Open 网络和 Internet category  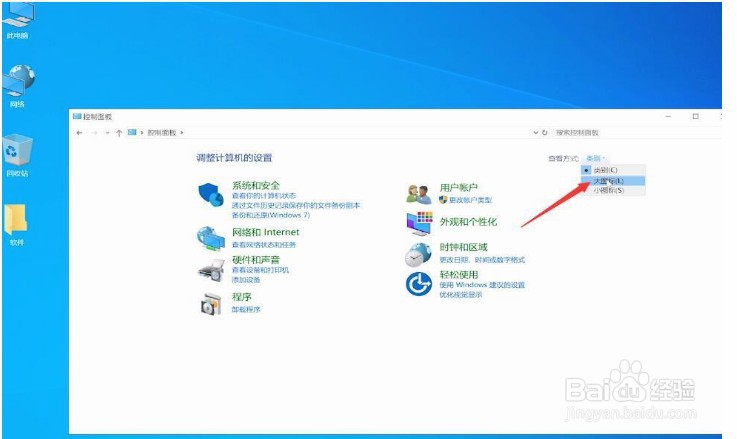pos(266,232)
